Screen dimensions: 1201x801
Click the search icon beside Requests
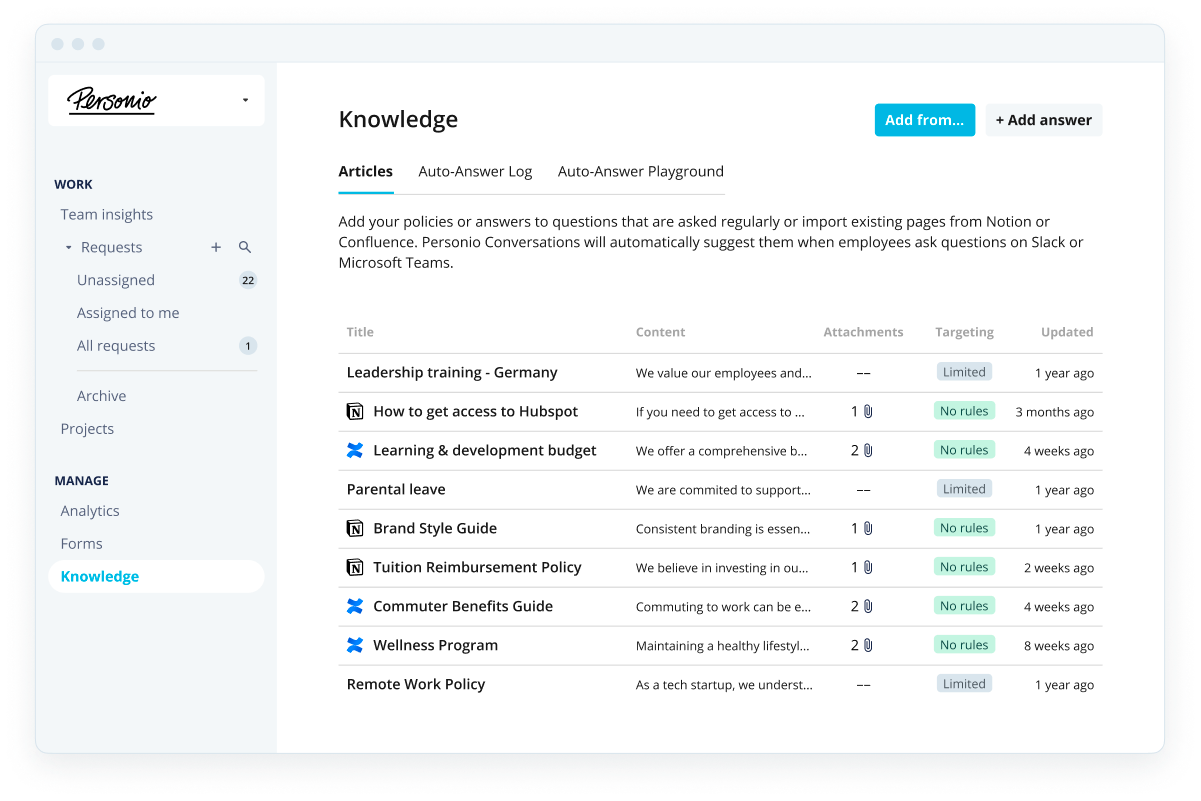[x=245, y=247]
